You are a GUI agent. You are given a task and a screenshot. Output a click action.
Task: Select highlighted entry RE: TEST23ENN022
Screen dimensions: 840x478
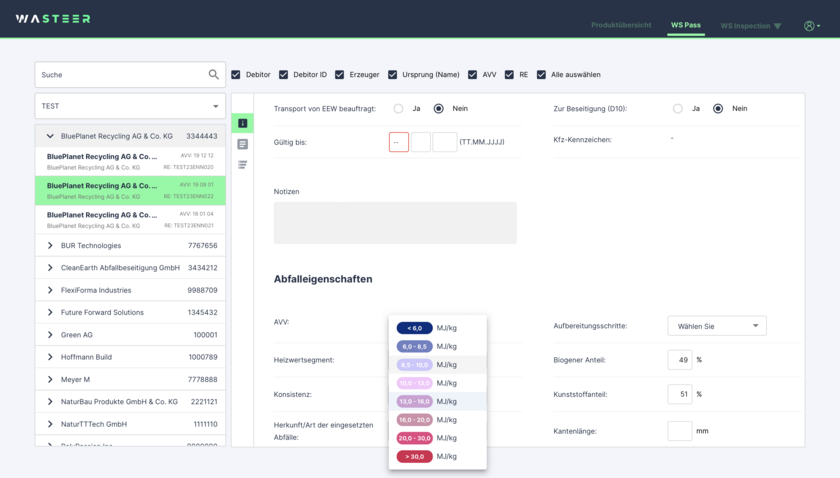(x=130, y=191)
